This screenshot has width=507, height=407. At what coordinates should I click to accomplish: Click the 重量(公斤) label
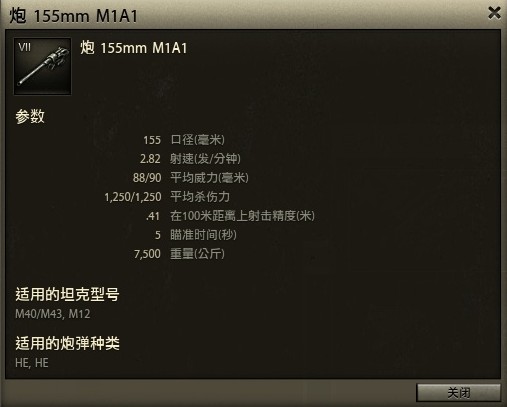pyautogui.click(x=197, y=254)
